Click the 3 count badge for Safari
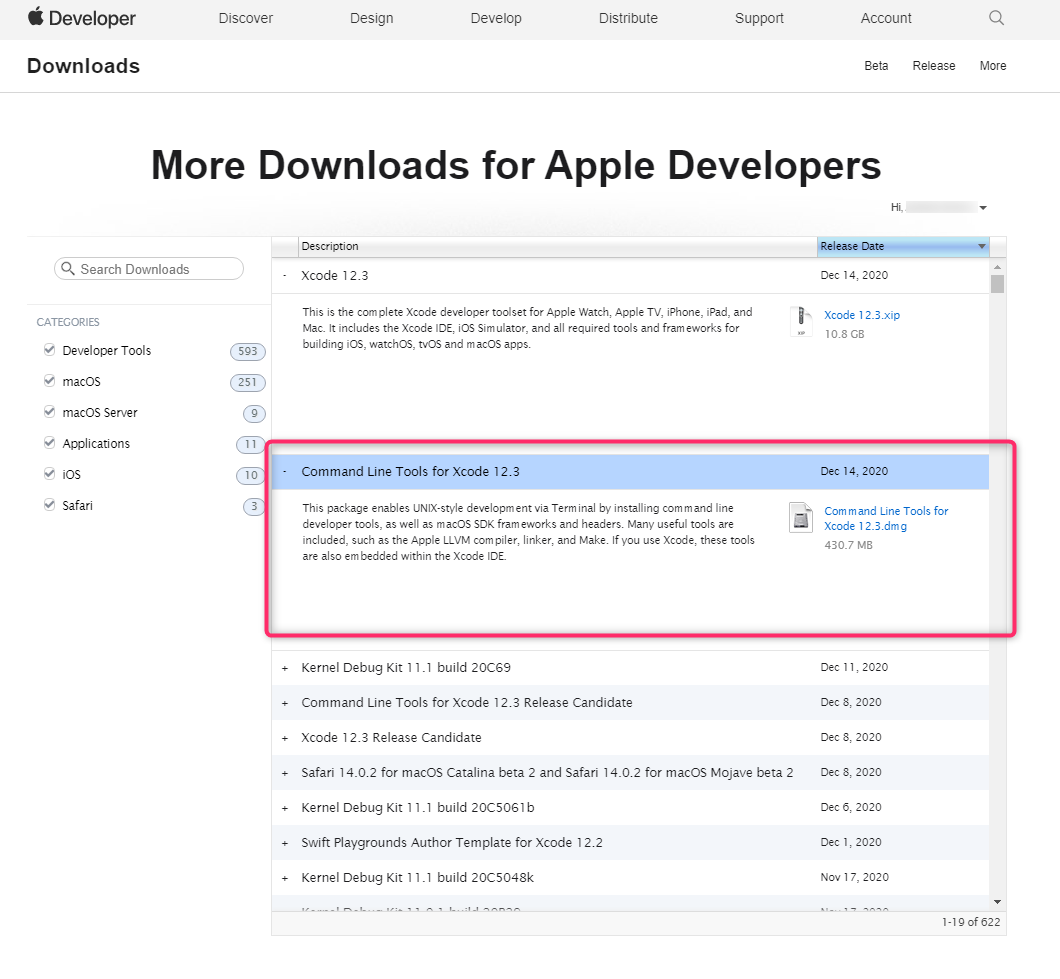Image resolution: width=1060 pixels, height=979 pixels. click(254, 506)
